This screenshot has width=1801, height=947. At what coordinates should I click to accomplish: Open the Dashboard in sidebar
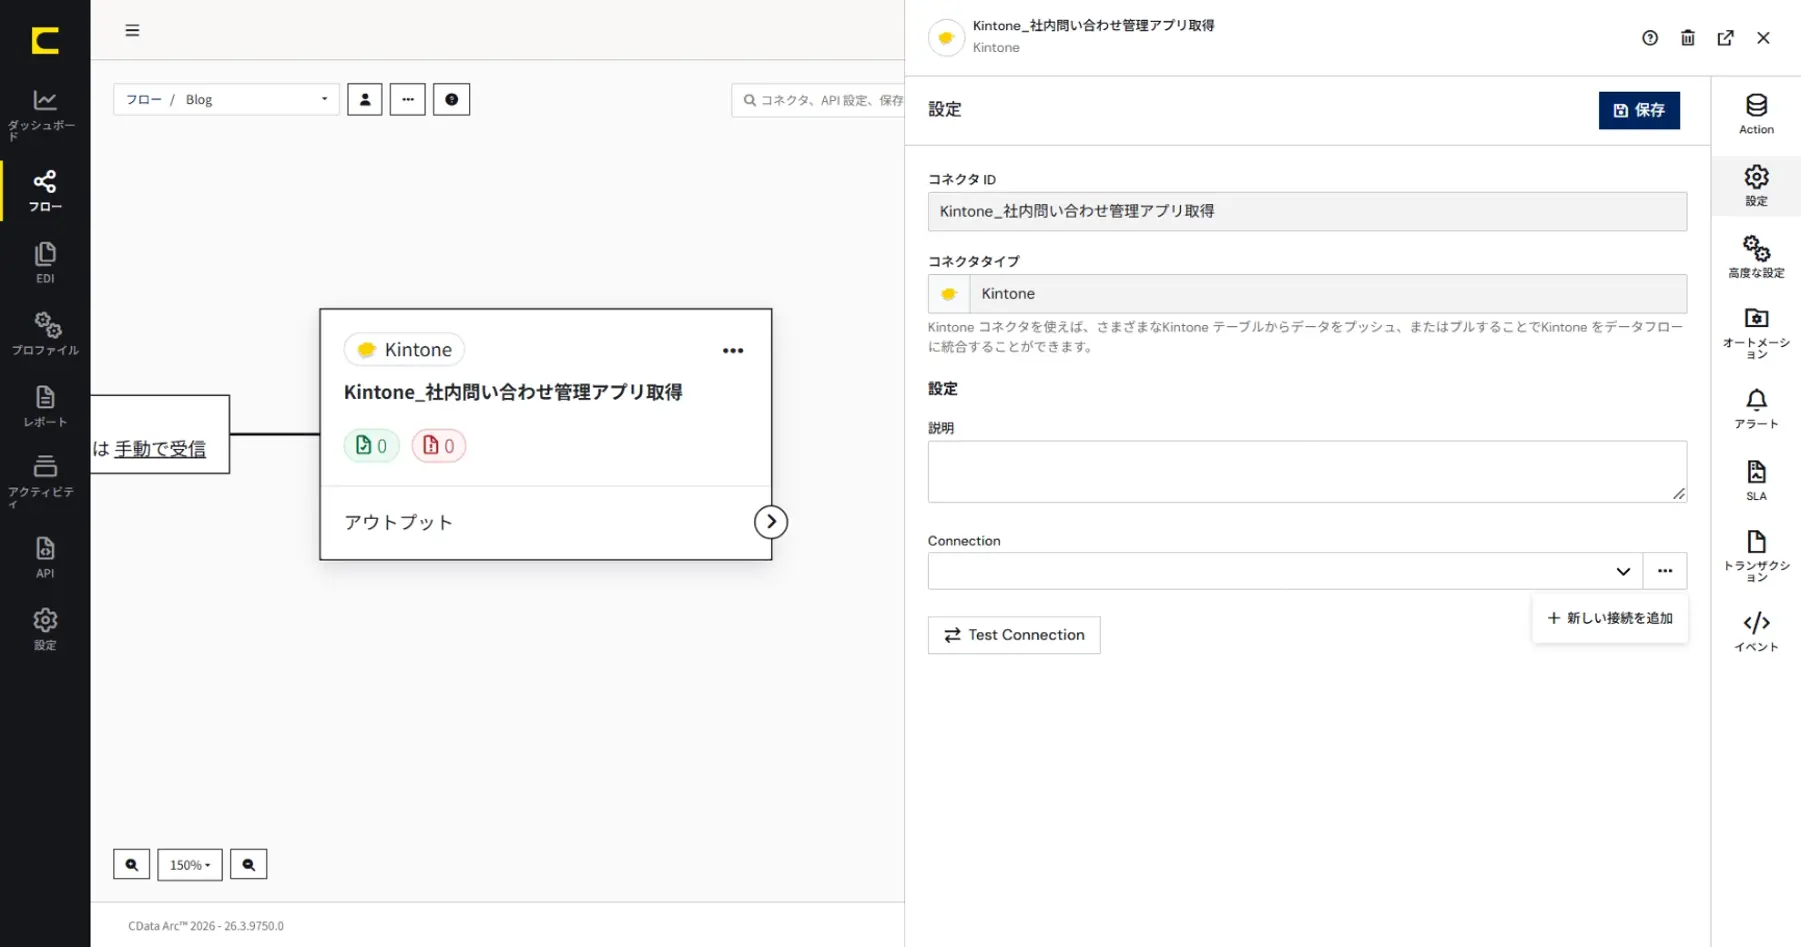coord(45,115)
